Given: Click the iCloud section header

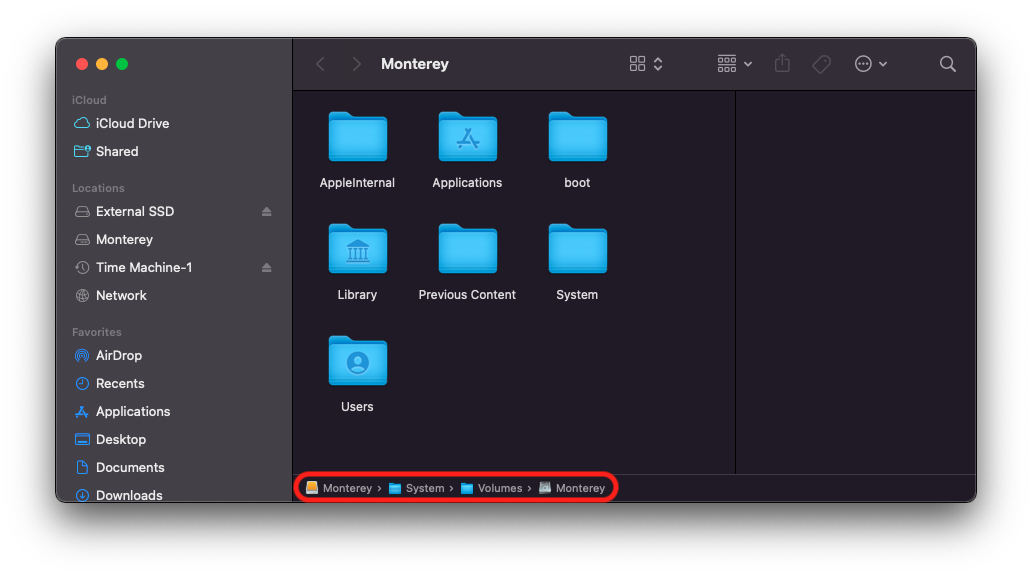Looking at the screenshot, I should tap(89, 100).
